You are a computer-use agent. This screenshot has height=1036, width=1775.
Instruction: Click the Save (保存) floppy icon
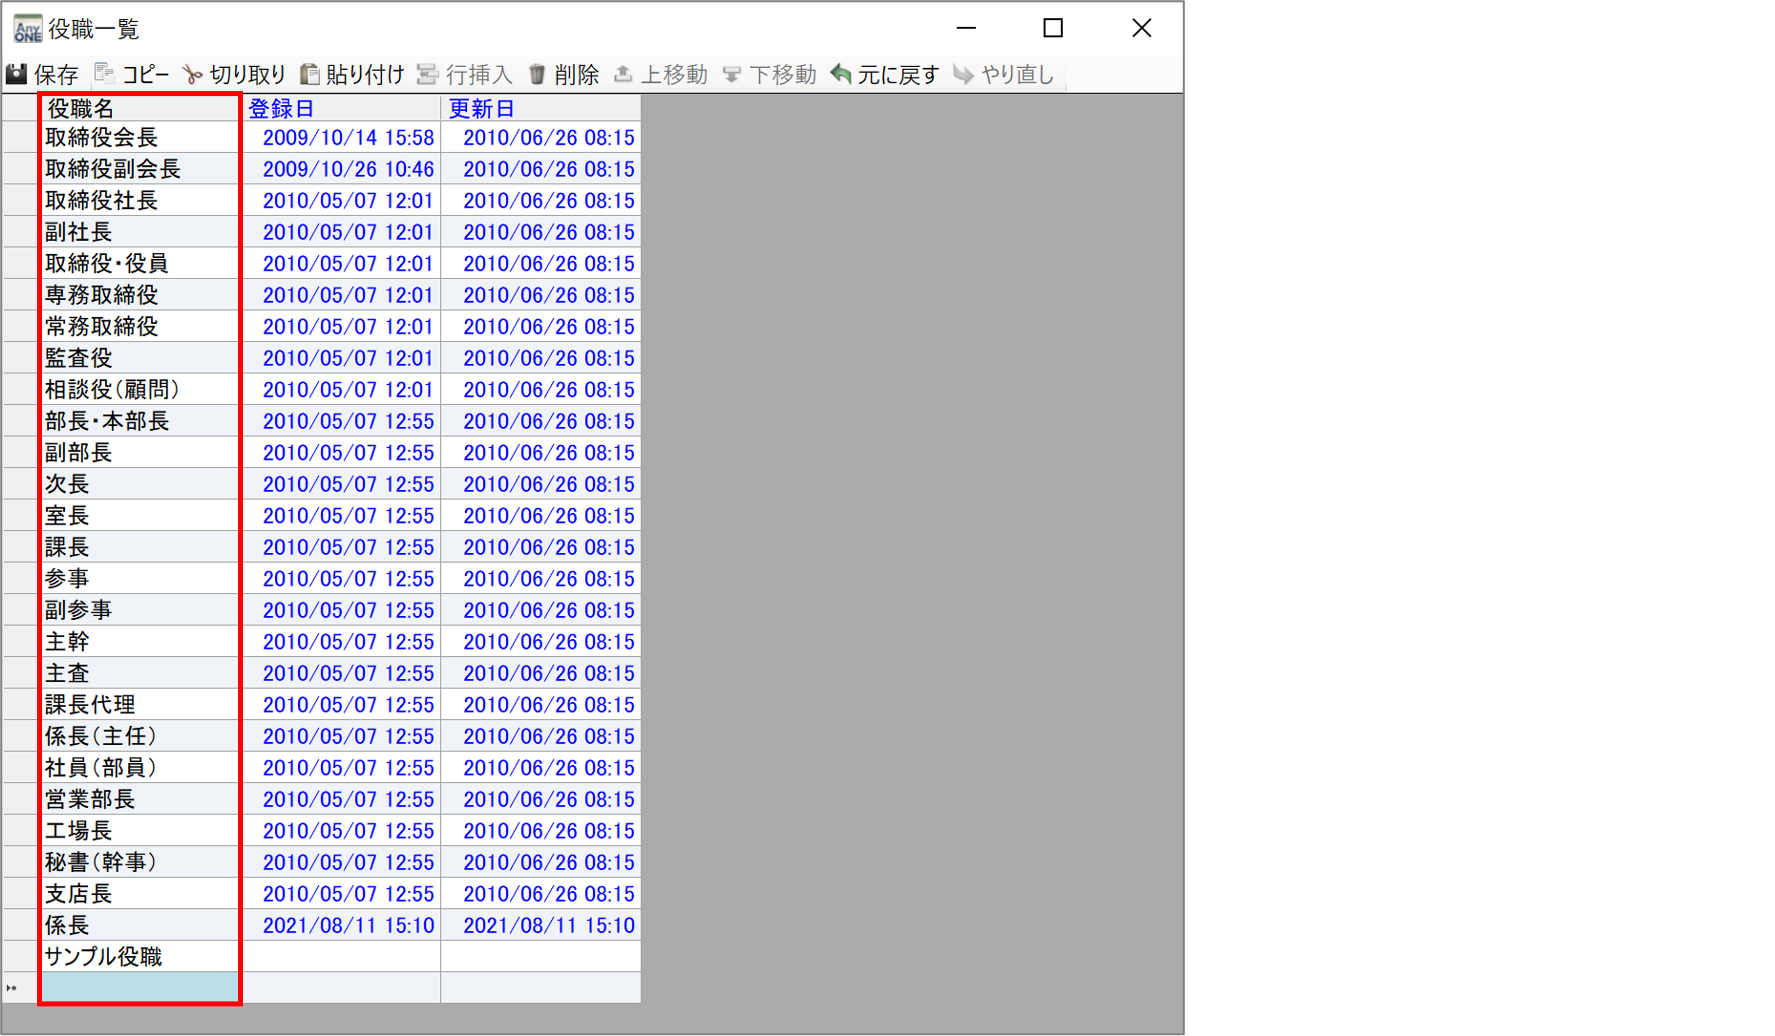(x=17, y=74)
